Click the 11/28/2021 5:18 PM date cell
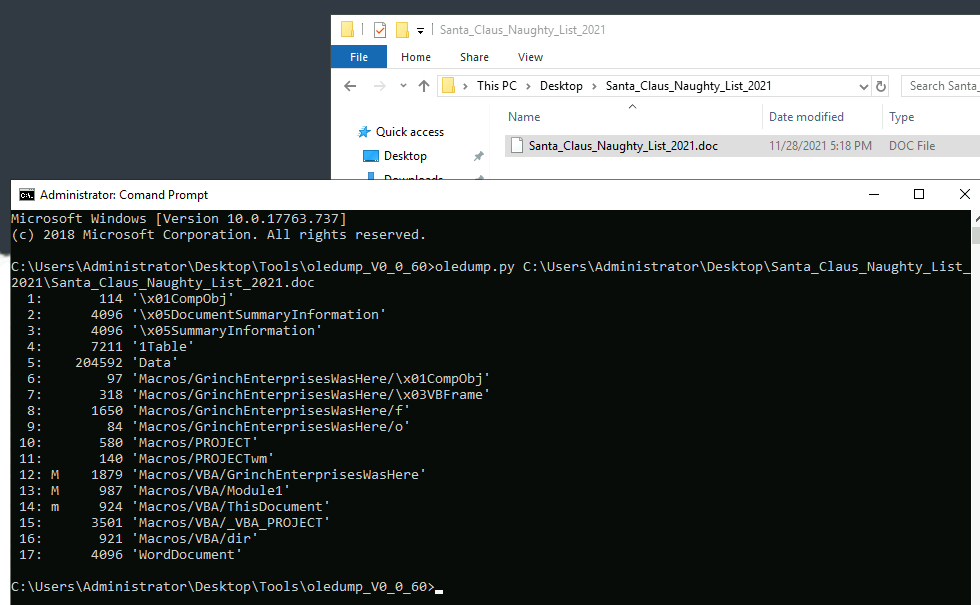The width and height of the screenshot is (980, 605). [820, 146]
